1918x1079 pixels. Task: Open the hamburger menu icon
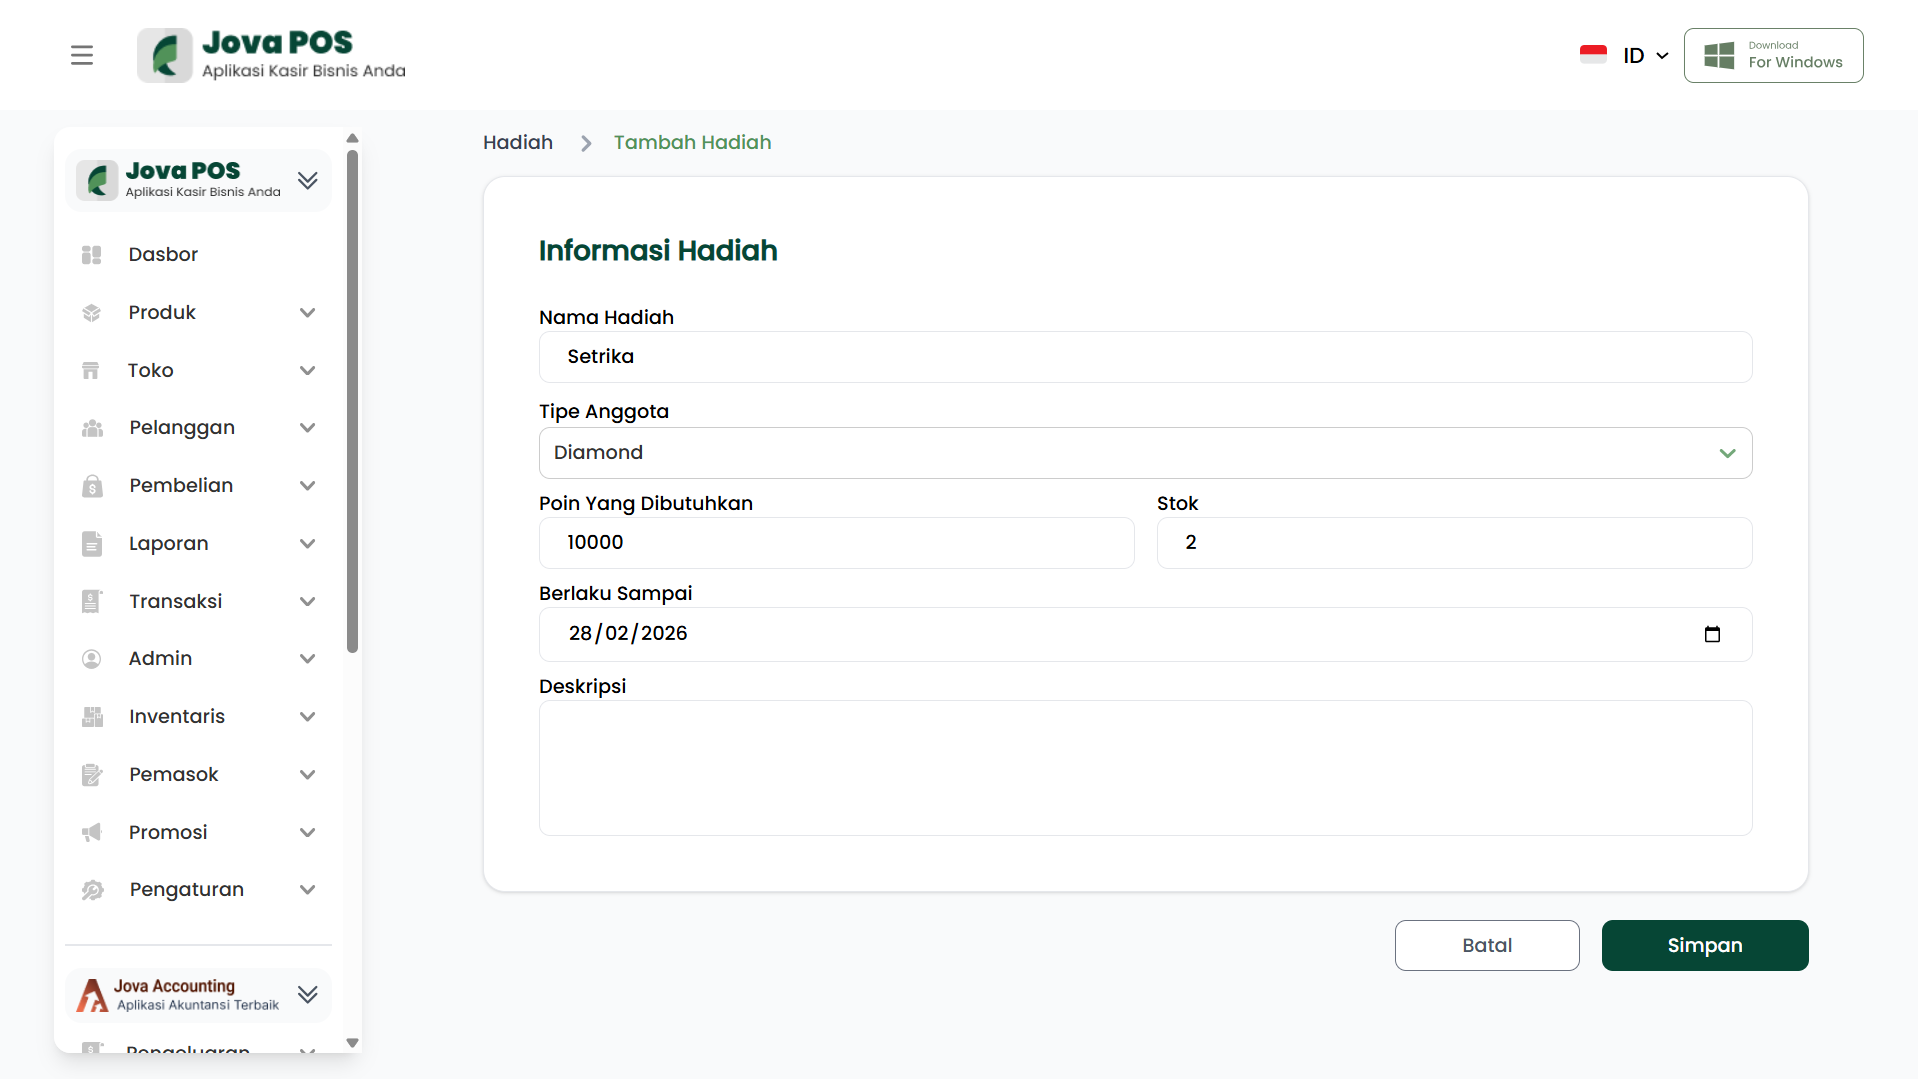tap(82, 55)
